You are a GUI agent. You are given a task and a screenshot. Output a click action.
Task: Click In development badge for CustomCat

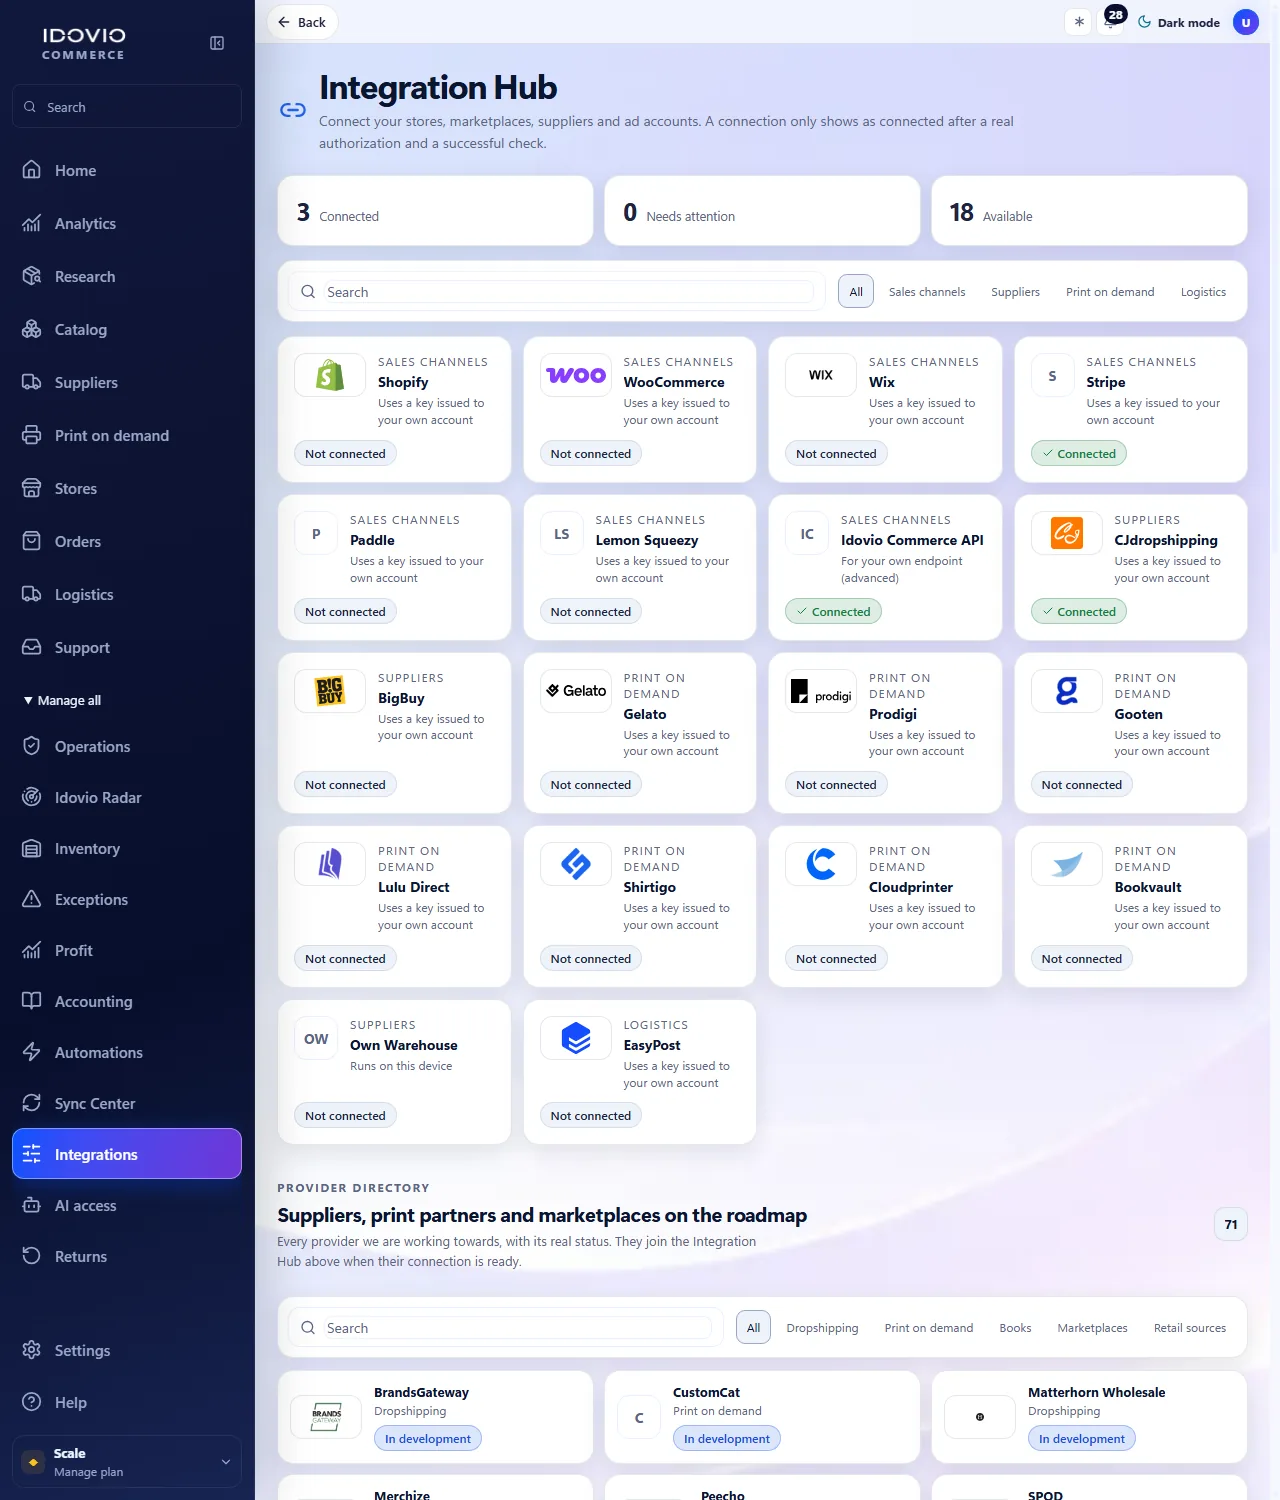click(727, 1438)
